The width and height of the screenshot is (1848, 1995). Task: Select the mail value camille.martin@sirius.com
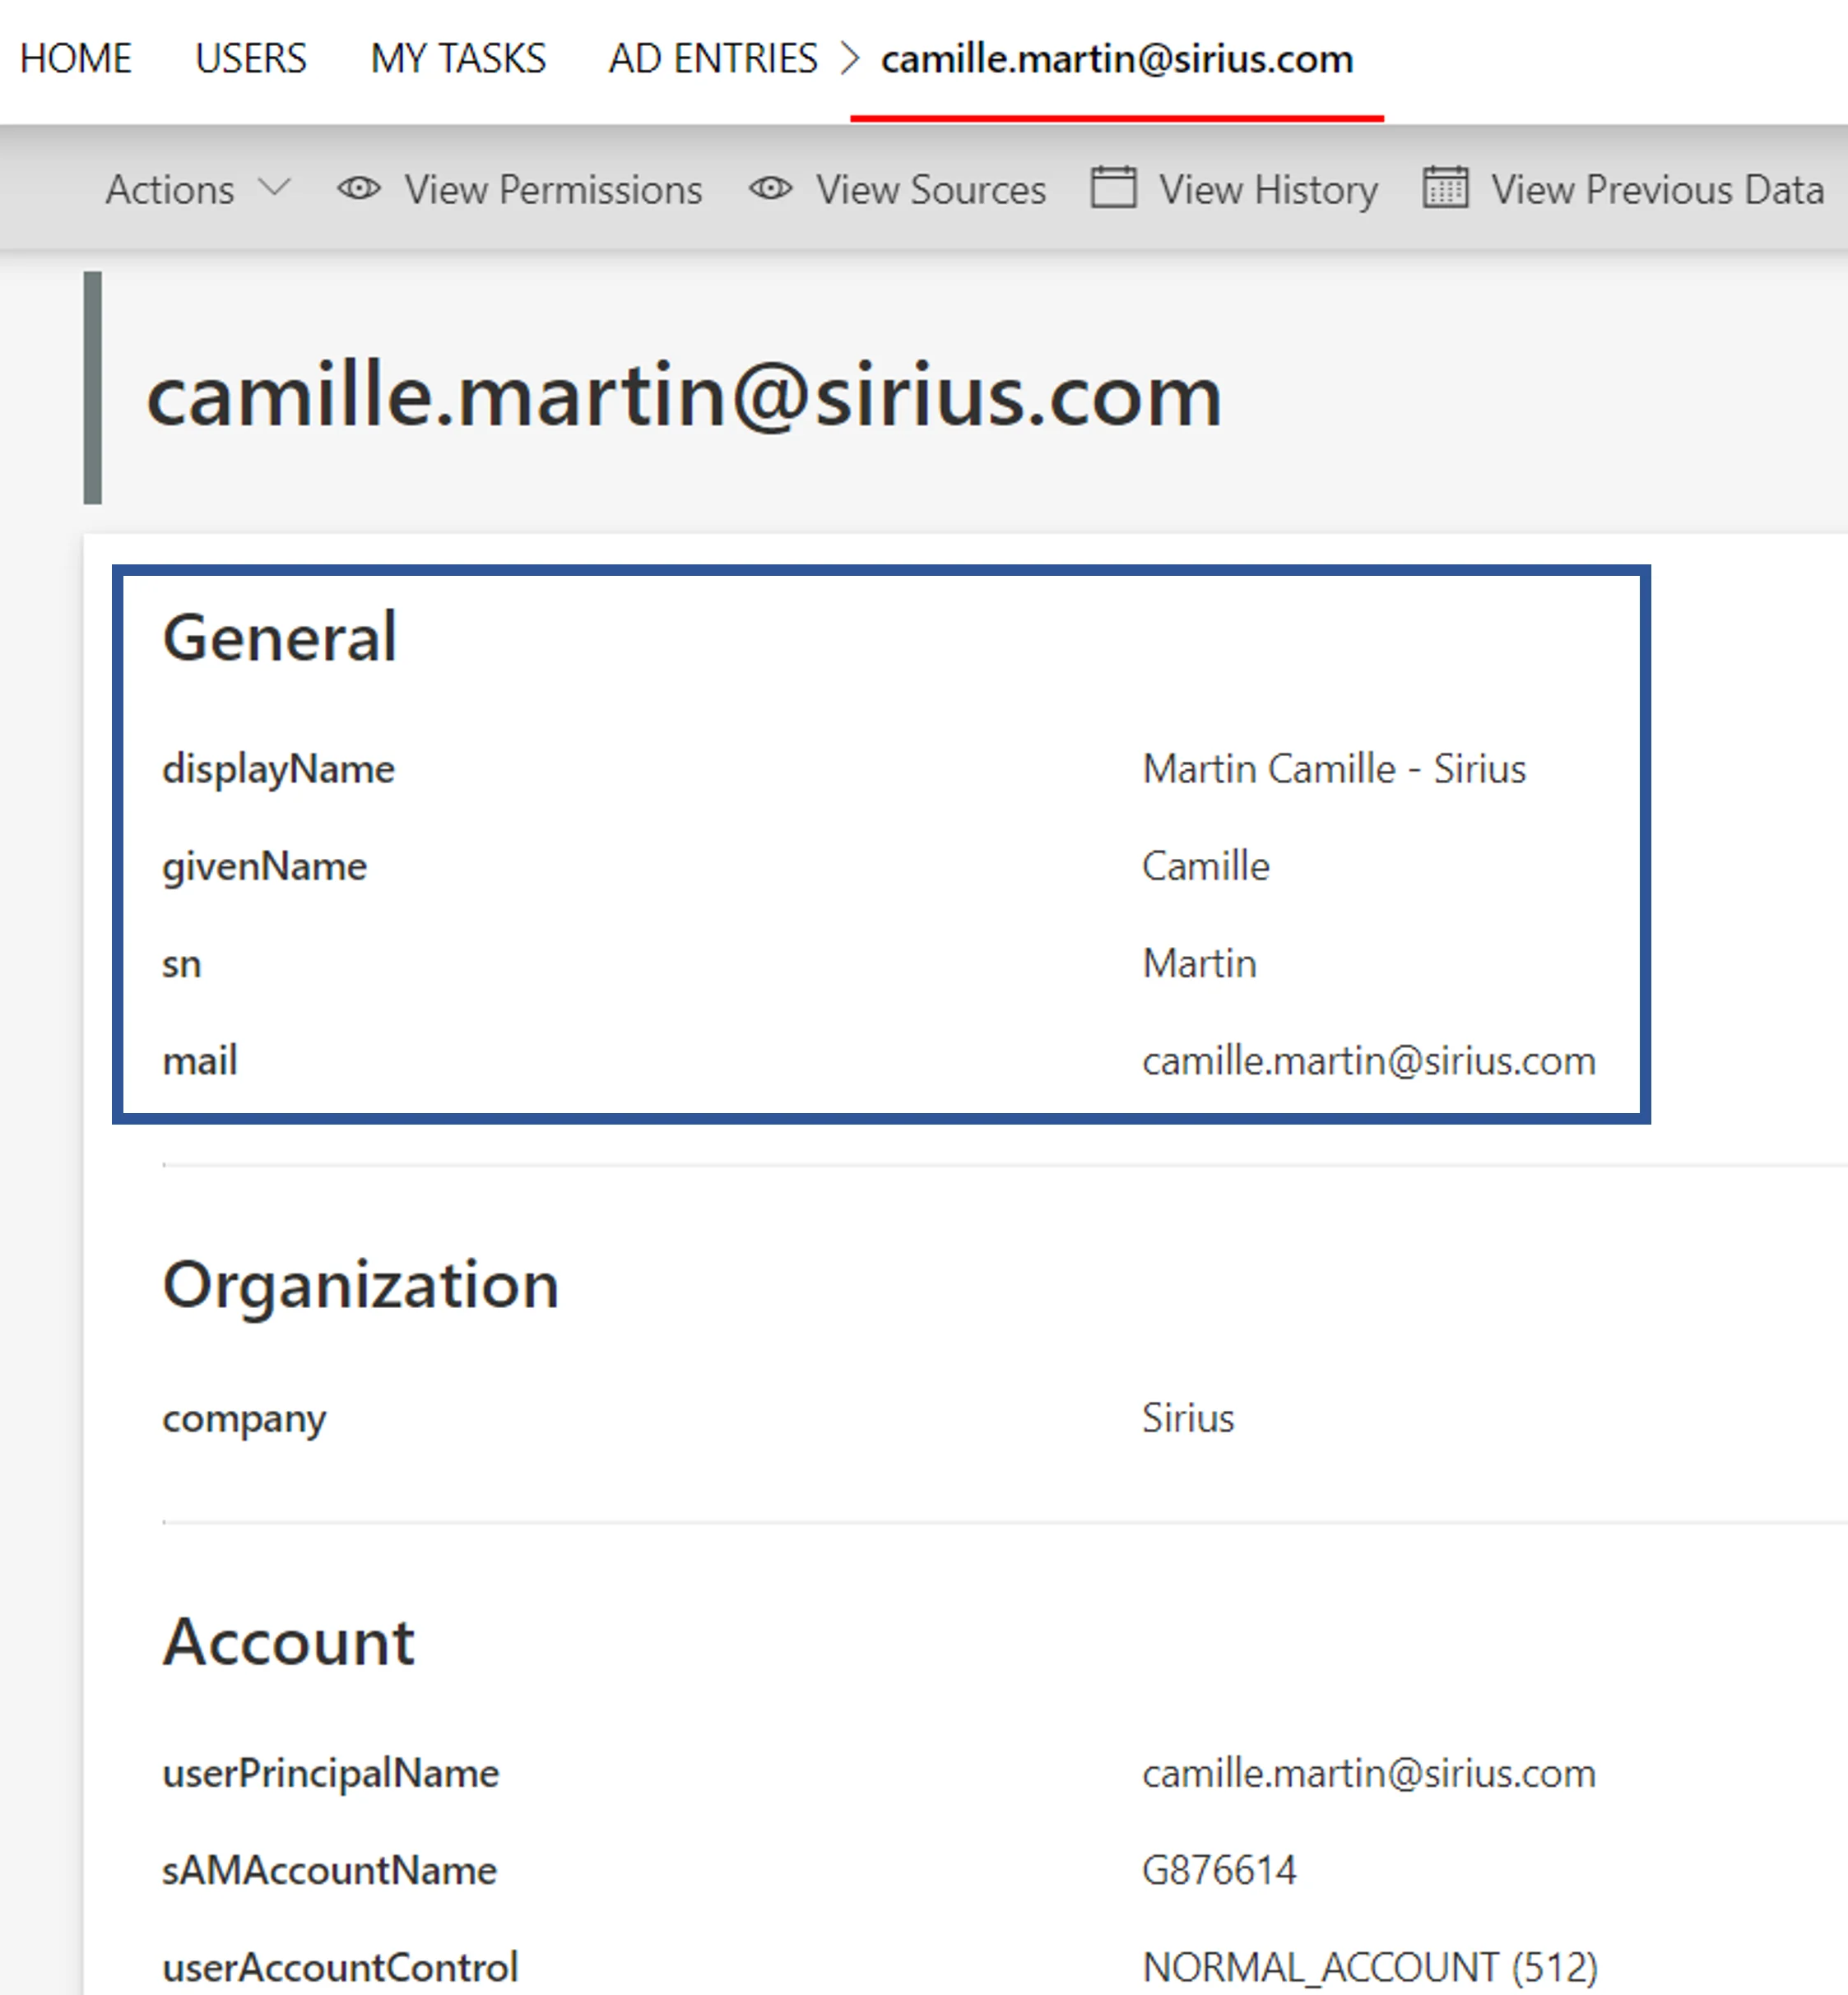1369,1061
